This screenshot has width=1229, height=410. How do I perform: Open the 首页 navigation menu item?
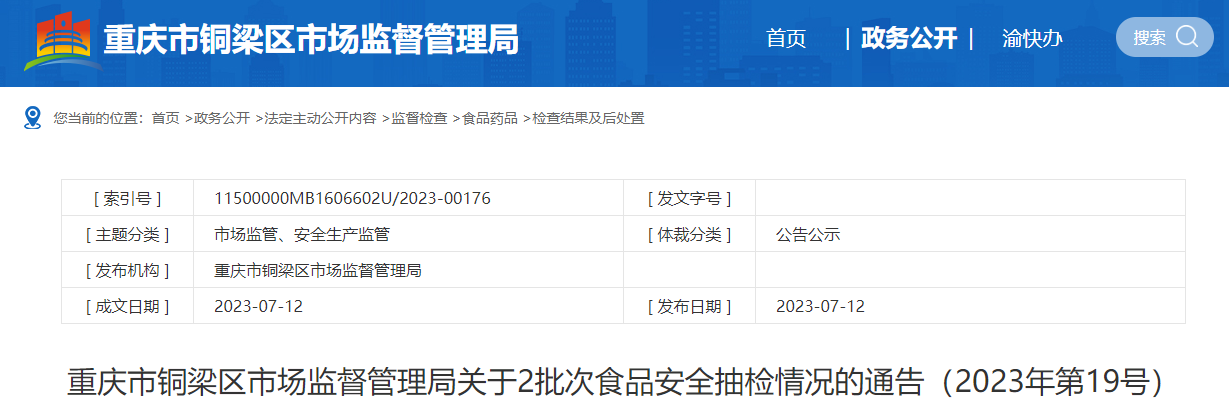point(786,38)
